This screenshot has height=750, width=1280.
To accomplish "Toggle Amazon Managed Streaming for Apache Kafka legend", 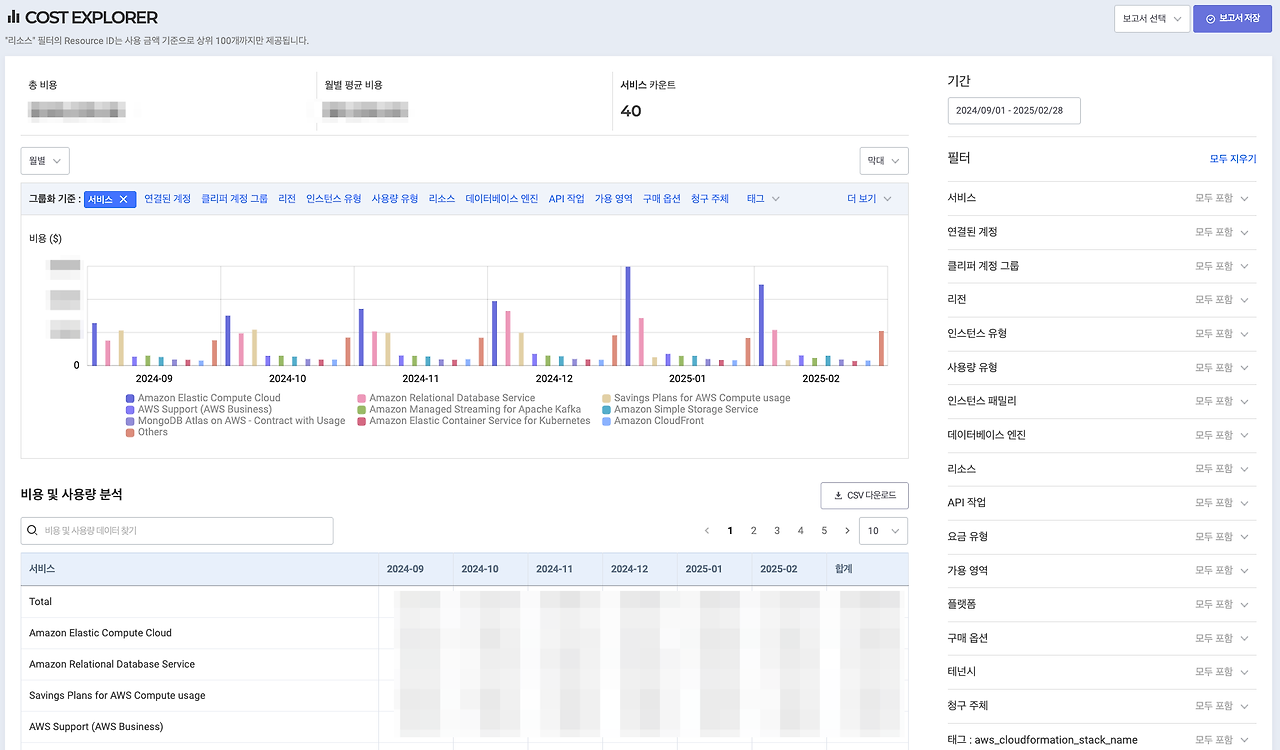I will tap(469, 410).
